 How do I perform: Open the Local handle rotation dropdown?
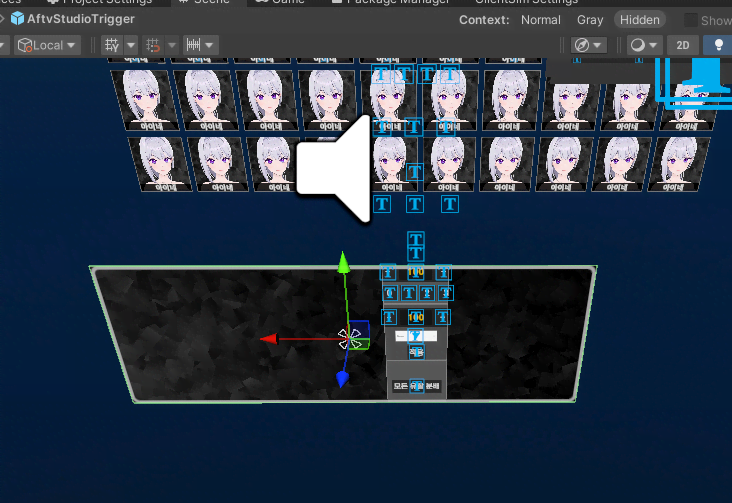coord(47,45)
